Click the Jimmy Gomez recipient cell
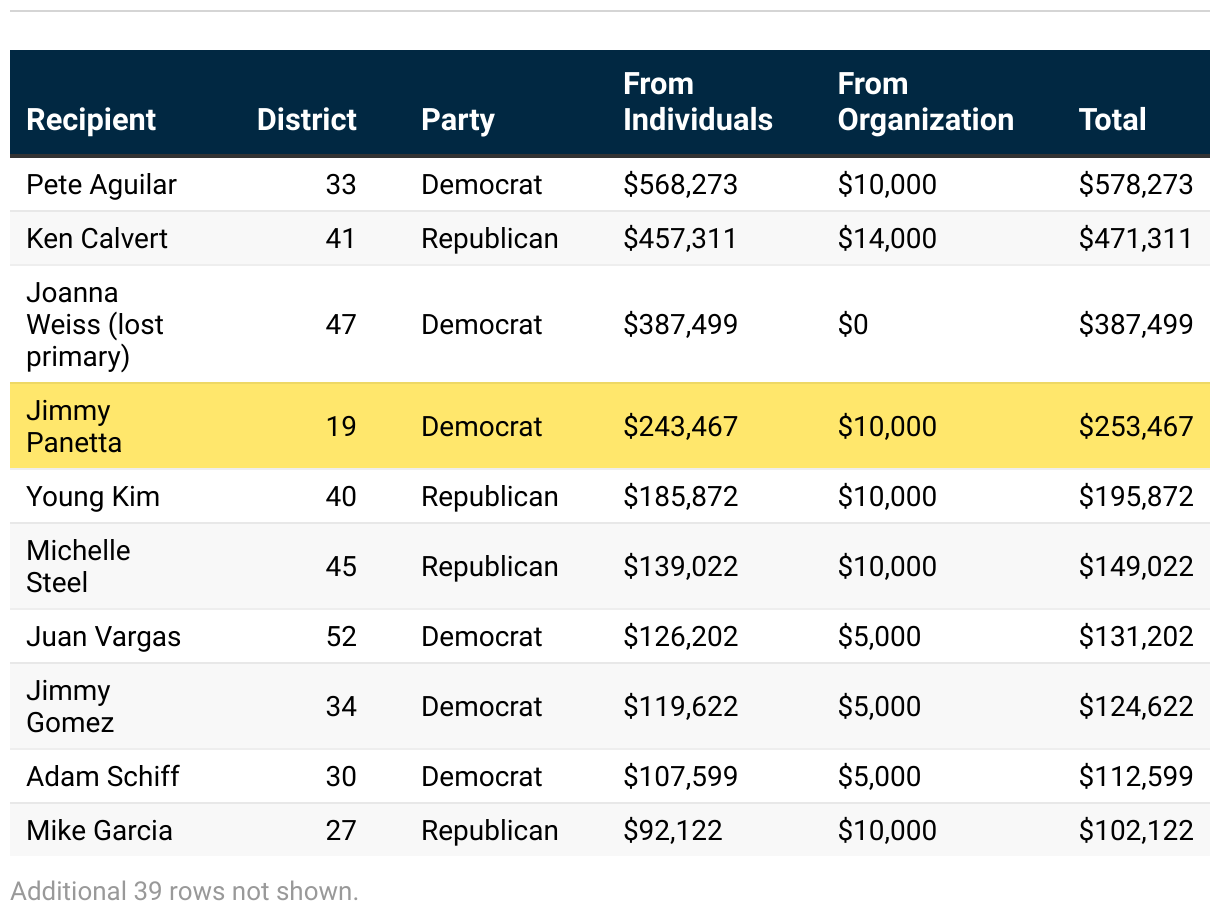This screenshot has width=1220, height=916. tap(70, 707)
